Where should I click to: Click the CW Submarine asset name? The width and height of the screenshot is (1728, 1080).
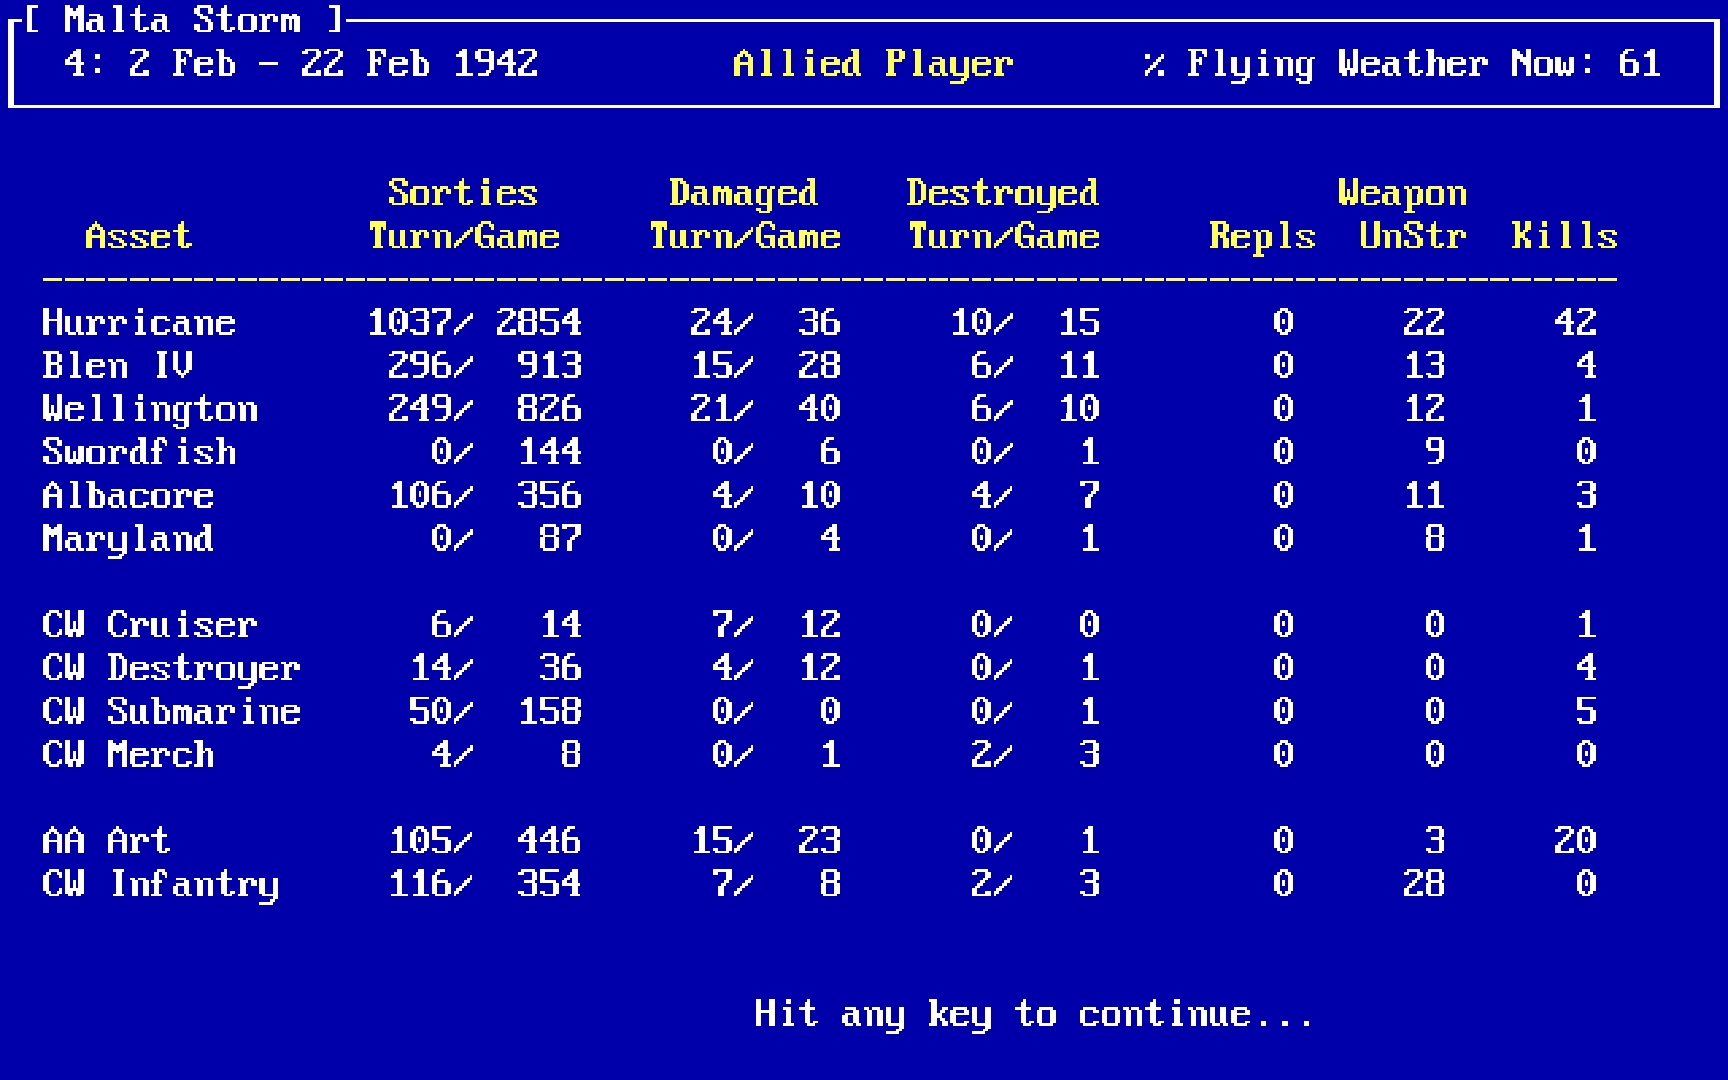(171, 712)
